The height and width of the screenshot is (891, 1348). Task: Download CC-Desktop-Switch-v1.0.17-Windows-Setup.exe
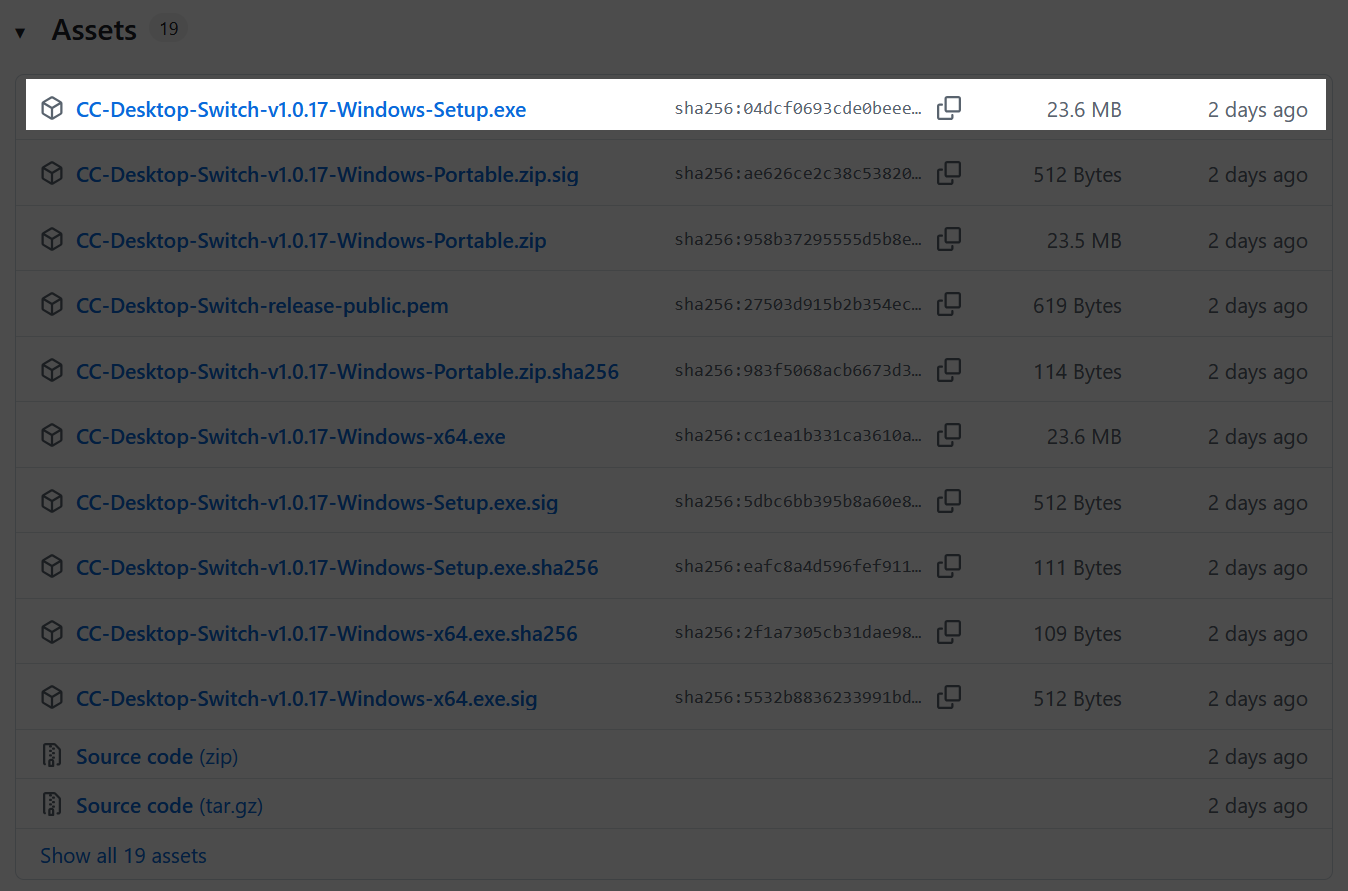click(x=301, y=109)
